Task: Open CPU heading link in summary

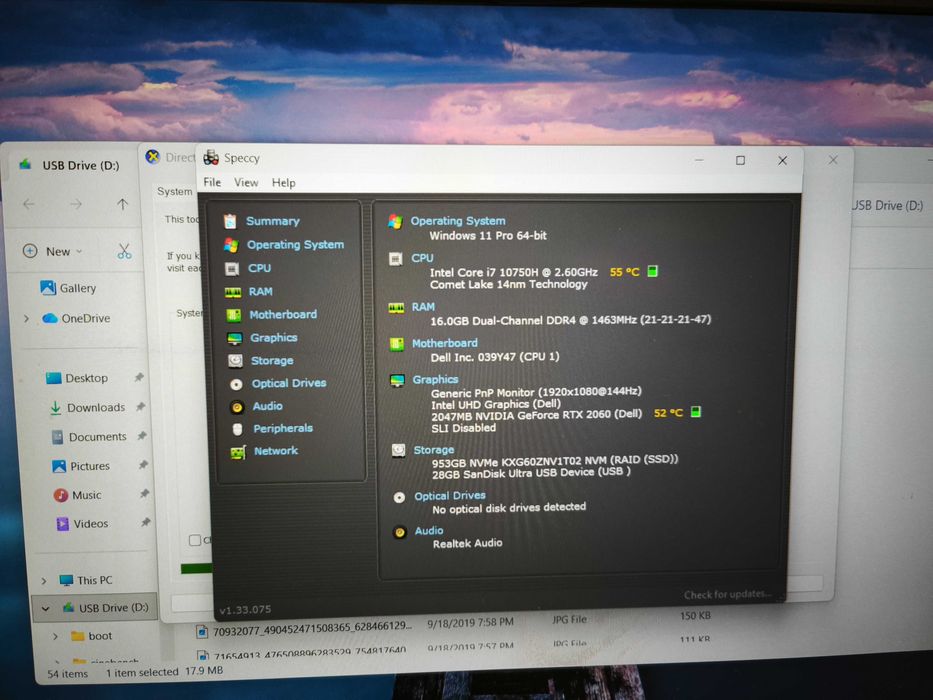Action: tap(422, 258)
